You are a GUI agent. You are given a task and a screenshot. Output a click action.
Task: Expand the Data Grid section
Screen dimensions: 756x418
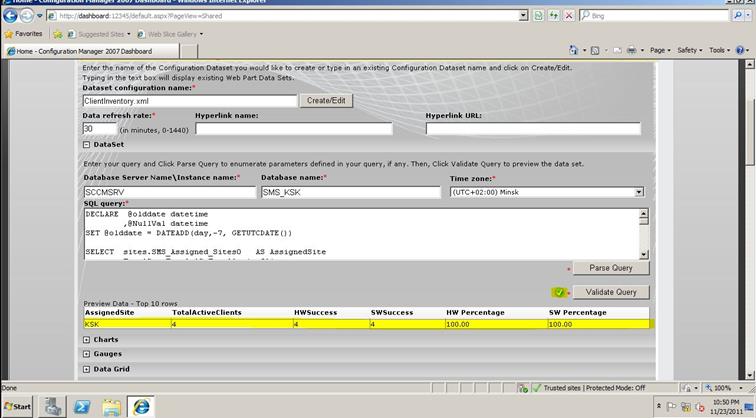[86, 369]
